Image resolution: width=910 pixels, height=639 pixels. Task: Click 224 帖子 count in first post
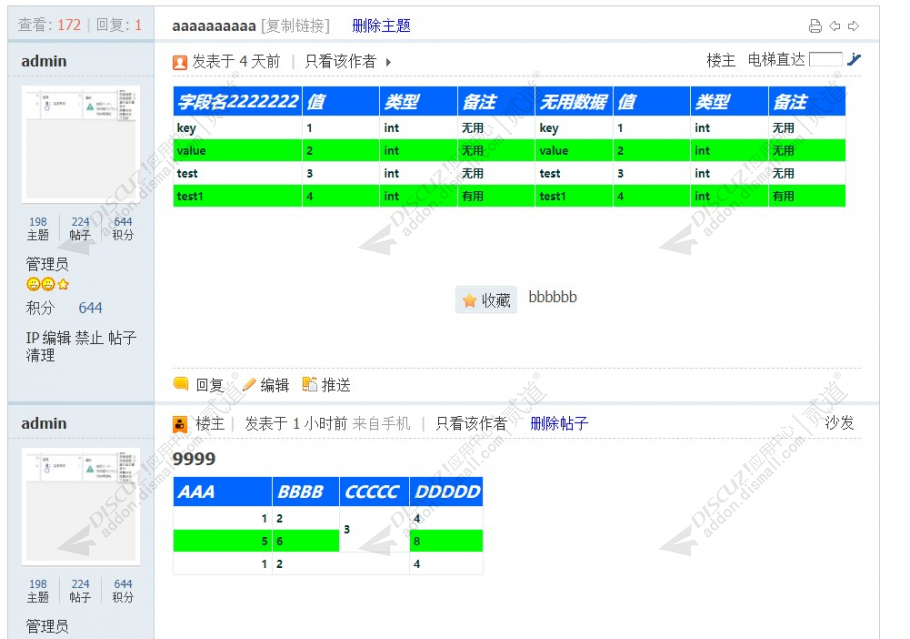(x=80, y=228)
